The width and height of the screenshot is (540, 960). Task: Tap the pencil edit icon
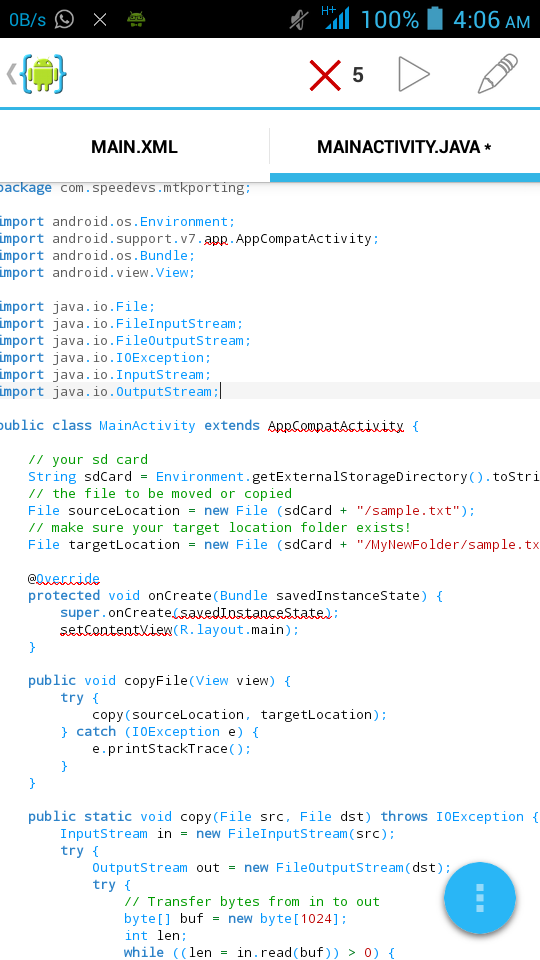point(497,73)
